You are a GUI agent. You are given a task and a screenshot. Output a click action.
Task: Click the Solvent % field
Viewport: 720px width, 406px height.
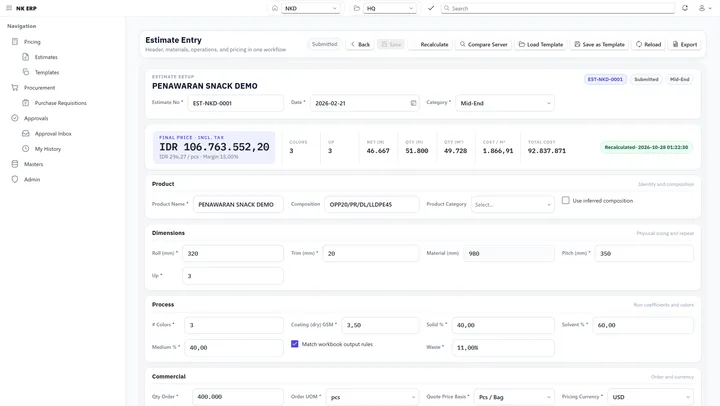643,325
